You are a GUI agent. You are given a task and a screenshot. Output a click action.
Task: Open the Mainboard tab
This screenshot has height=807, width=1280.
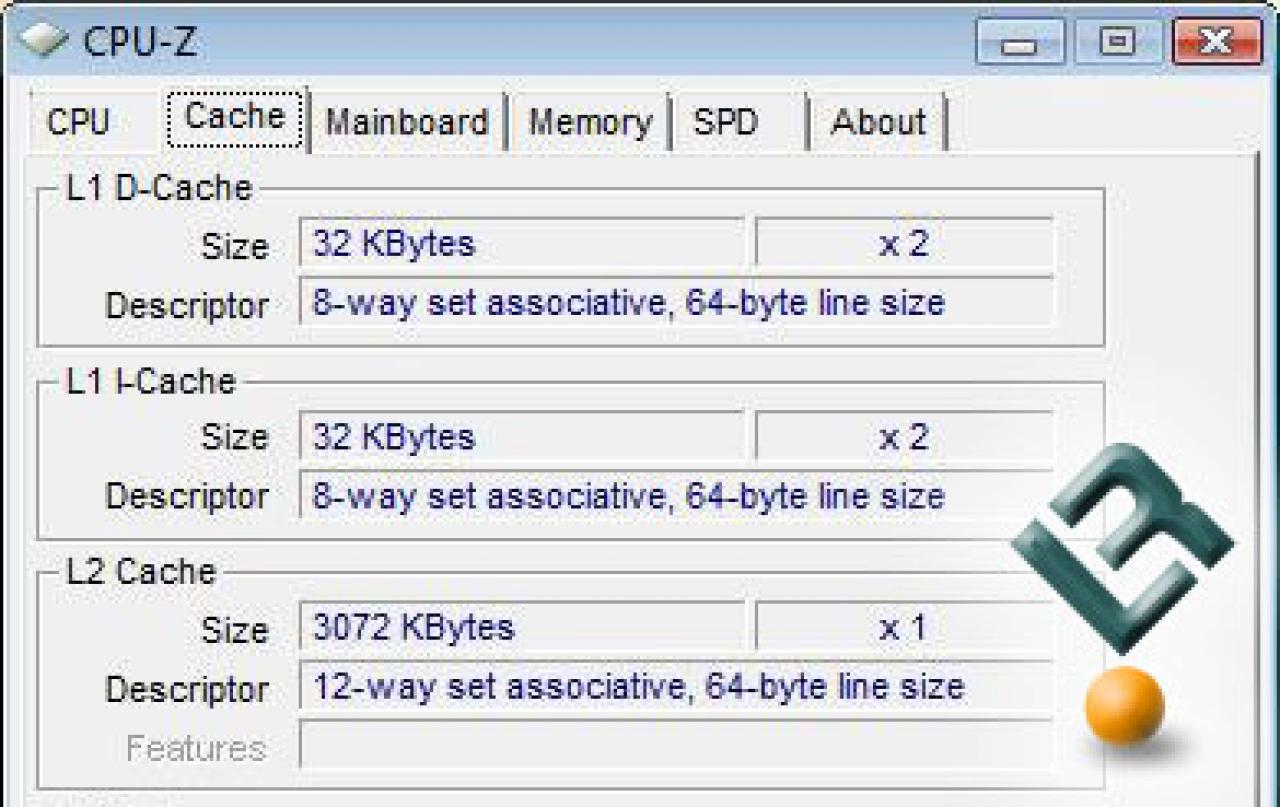pos(407,122)
